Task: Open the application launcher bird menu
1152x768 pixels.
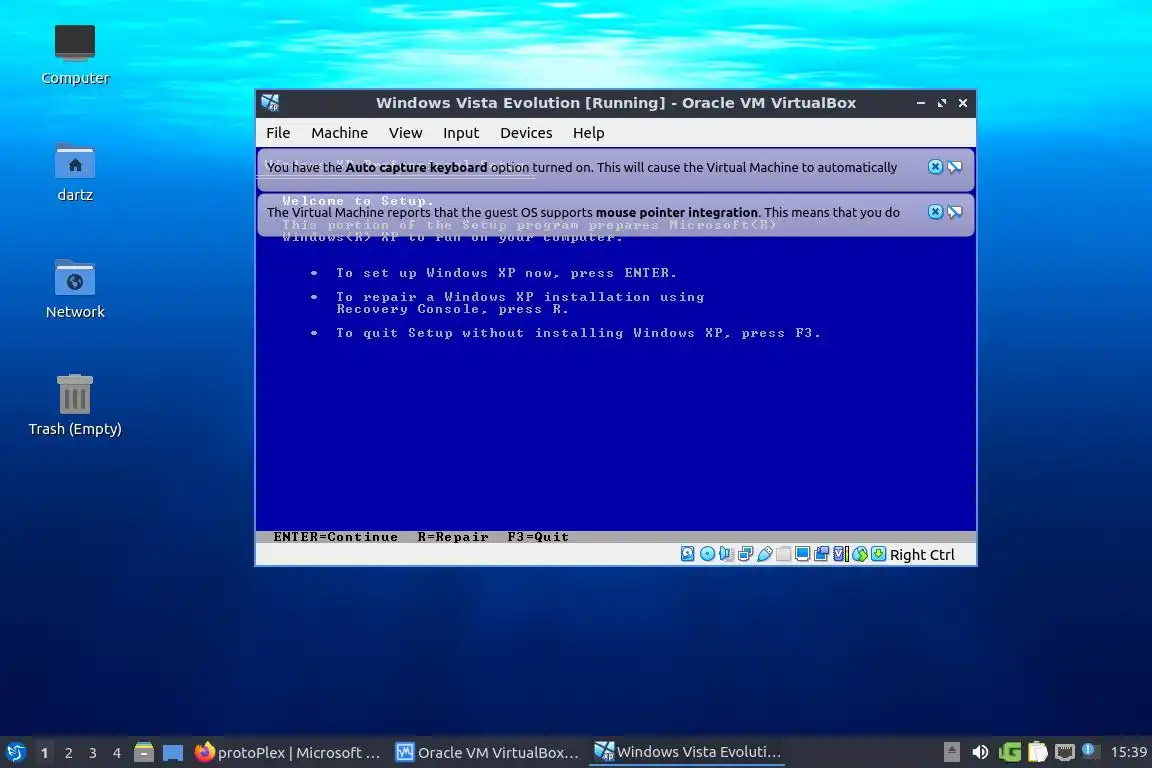Action: click(x=15, y=753)
